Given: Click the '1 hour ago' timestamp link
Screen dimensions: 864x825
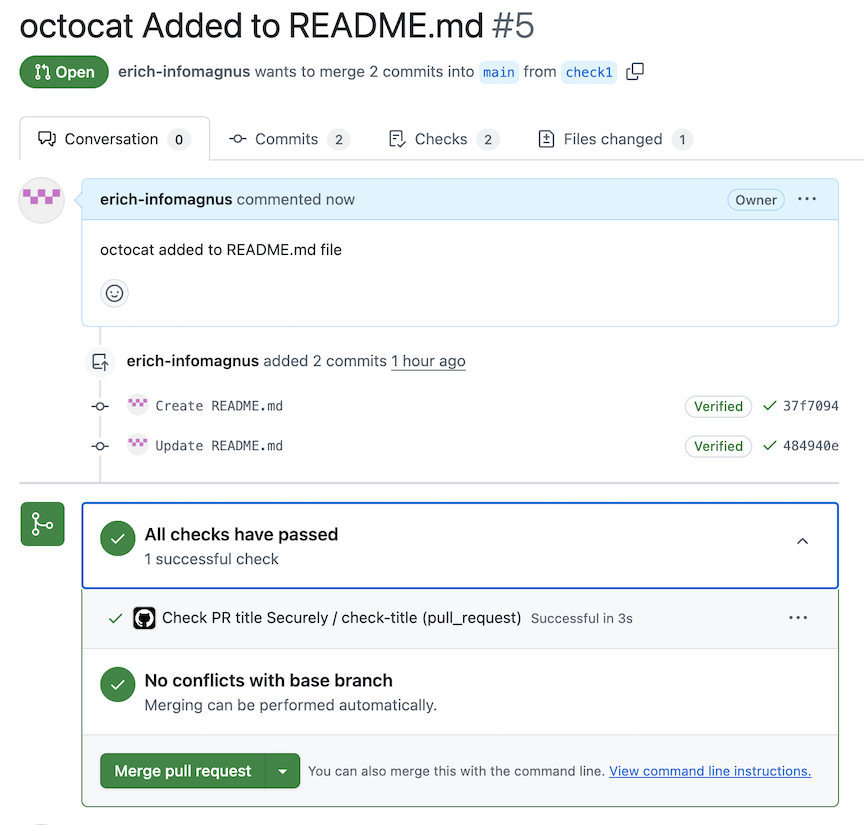Looking at the screenshot, I should (428, 361).
